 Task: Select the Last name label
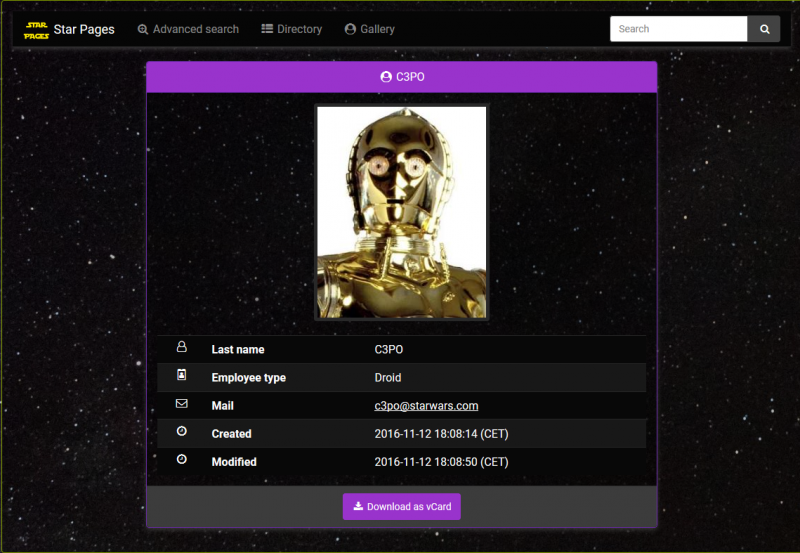(238, 350)
